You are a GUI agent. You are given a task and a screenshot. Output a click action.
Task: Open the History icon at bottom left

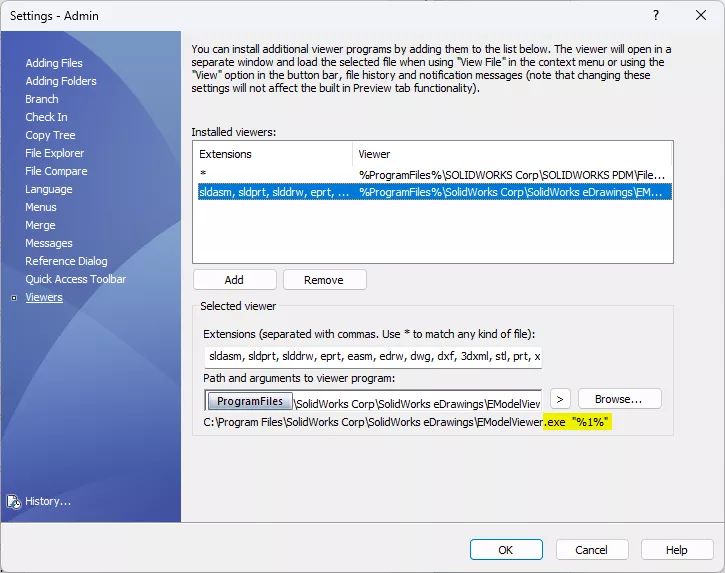pos(14,502)
